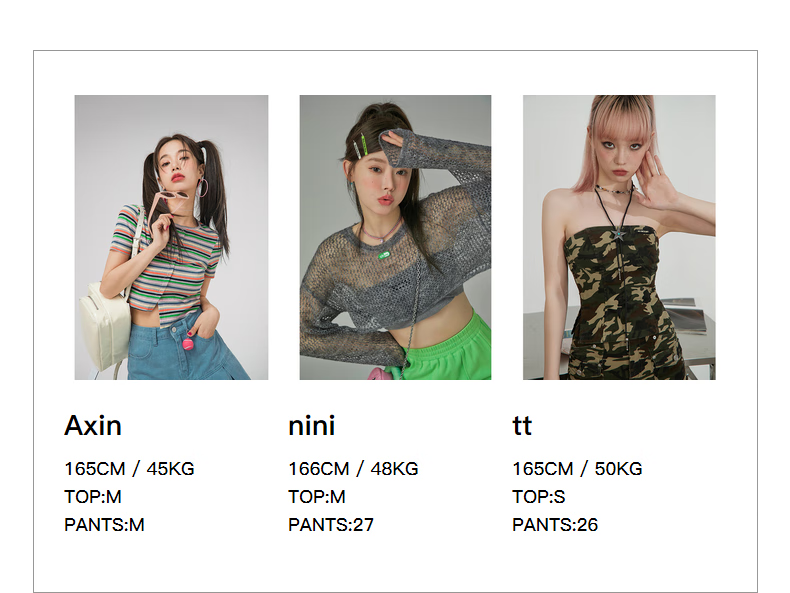The width and height of the screenshot is (790, 593).
Task: Select the Axin name heading
Action: point(93,426)
